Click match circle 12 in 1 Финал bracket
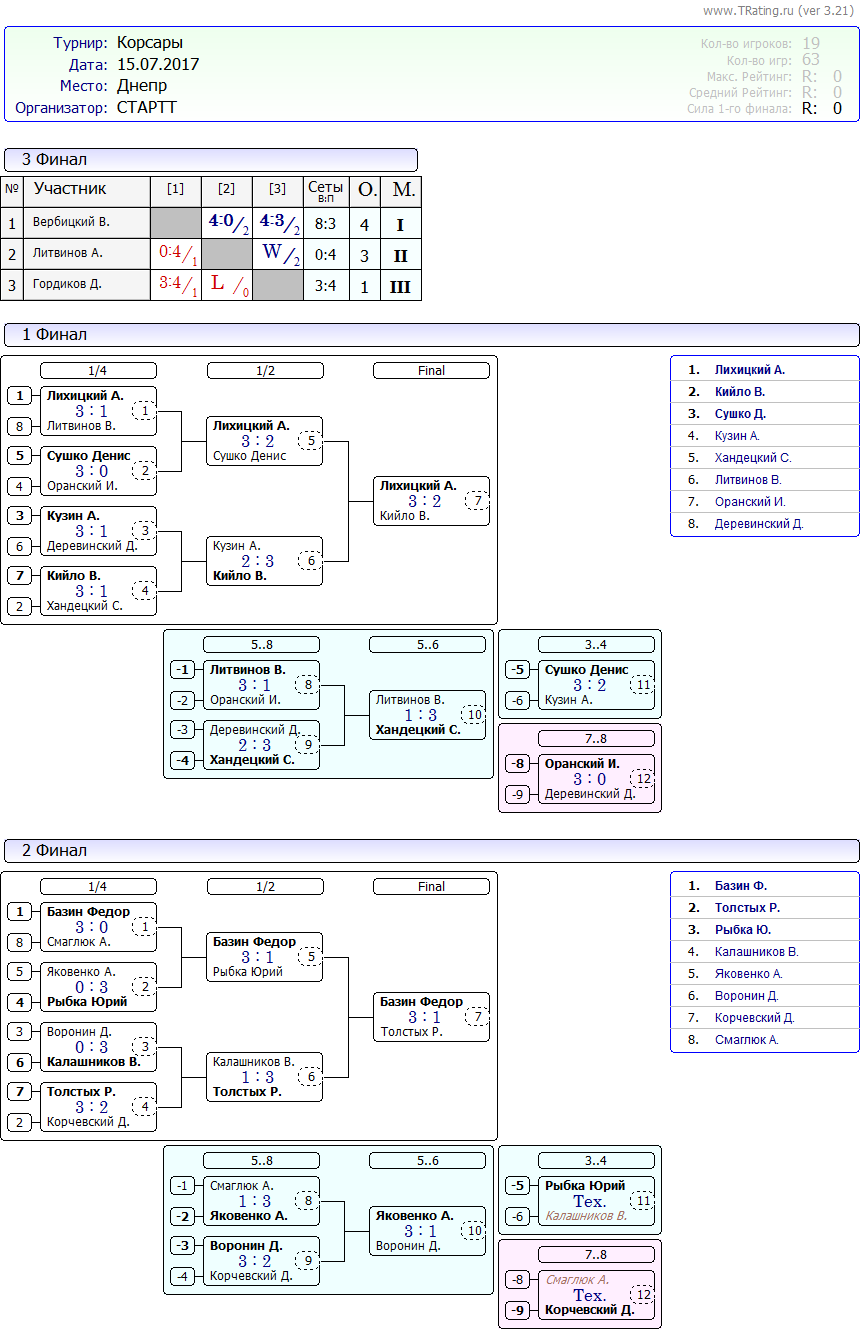Screen dimensions: 864x1333 coord(643,779)
